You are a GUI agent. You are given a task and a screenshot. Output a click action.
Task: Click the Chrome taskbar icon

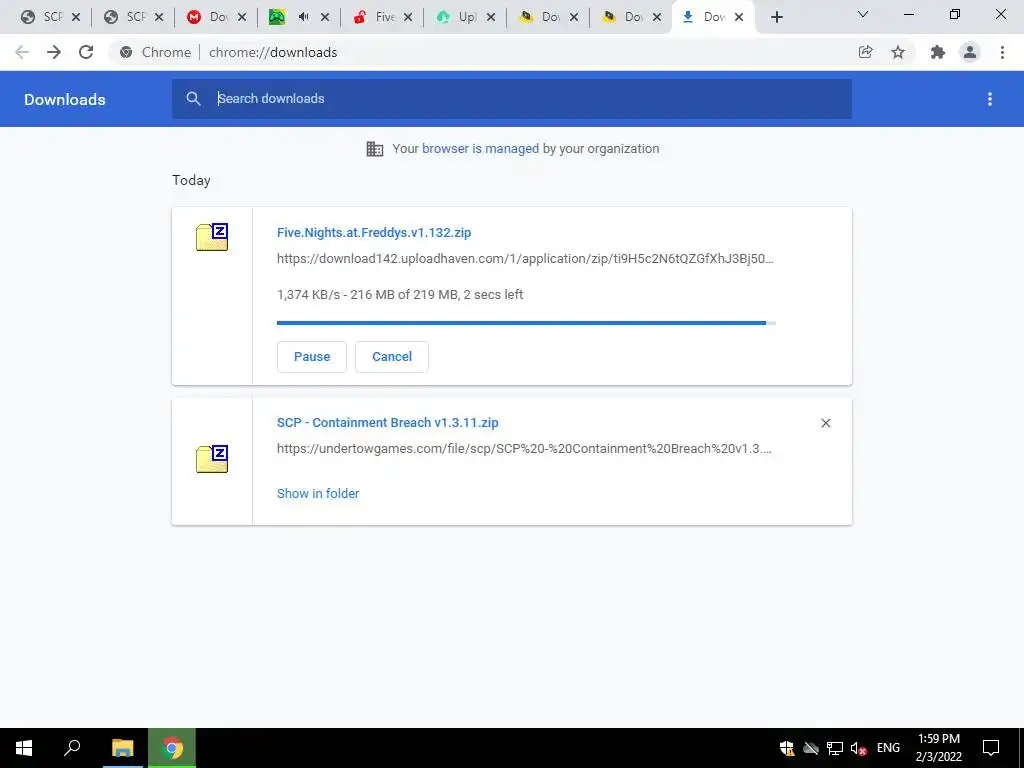[x=172, y=748]
